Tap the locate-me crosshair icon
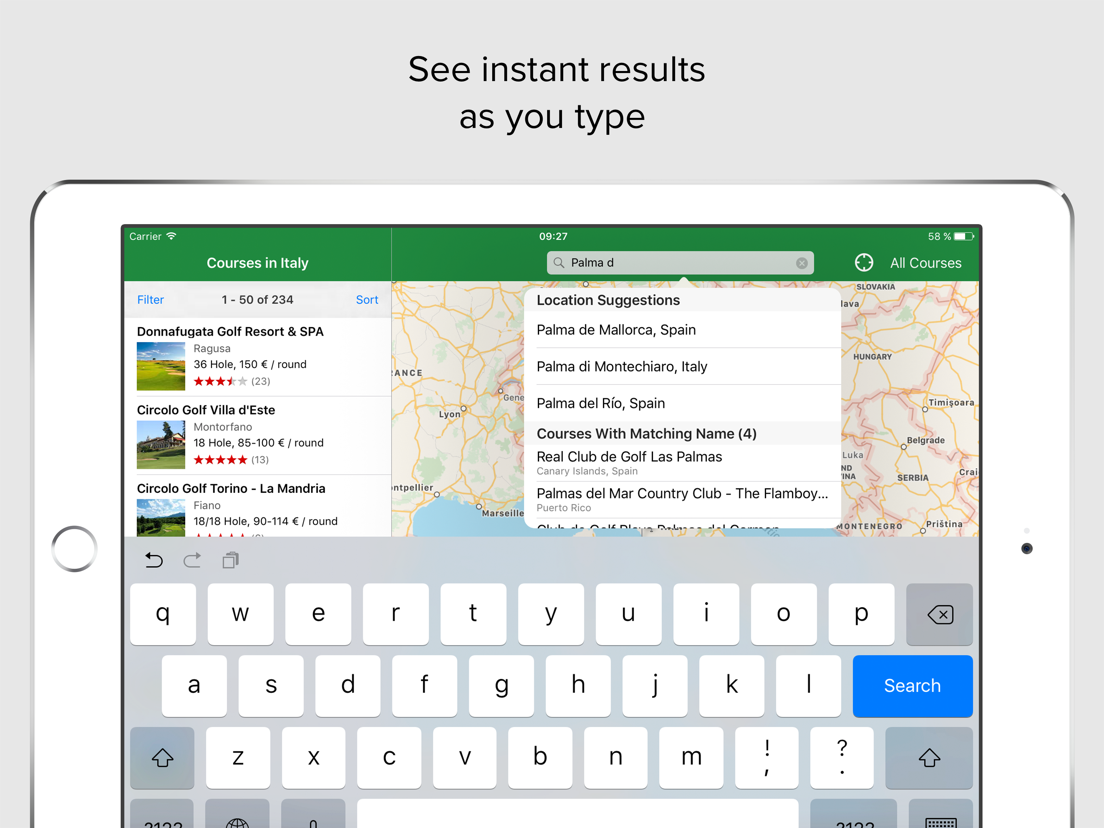Screen dimensions: 1104x828 (864, 263)
